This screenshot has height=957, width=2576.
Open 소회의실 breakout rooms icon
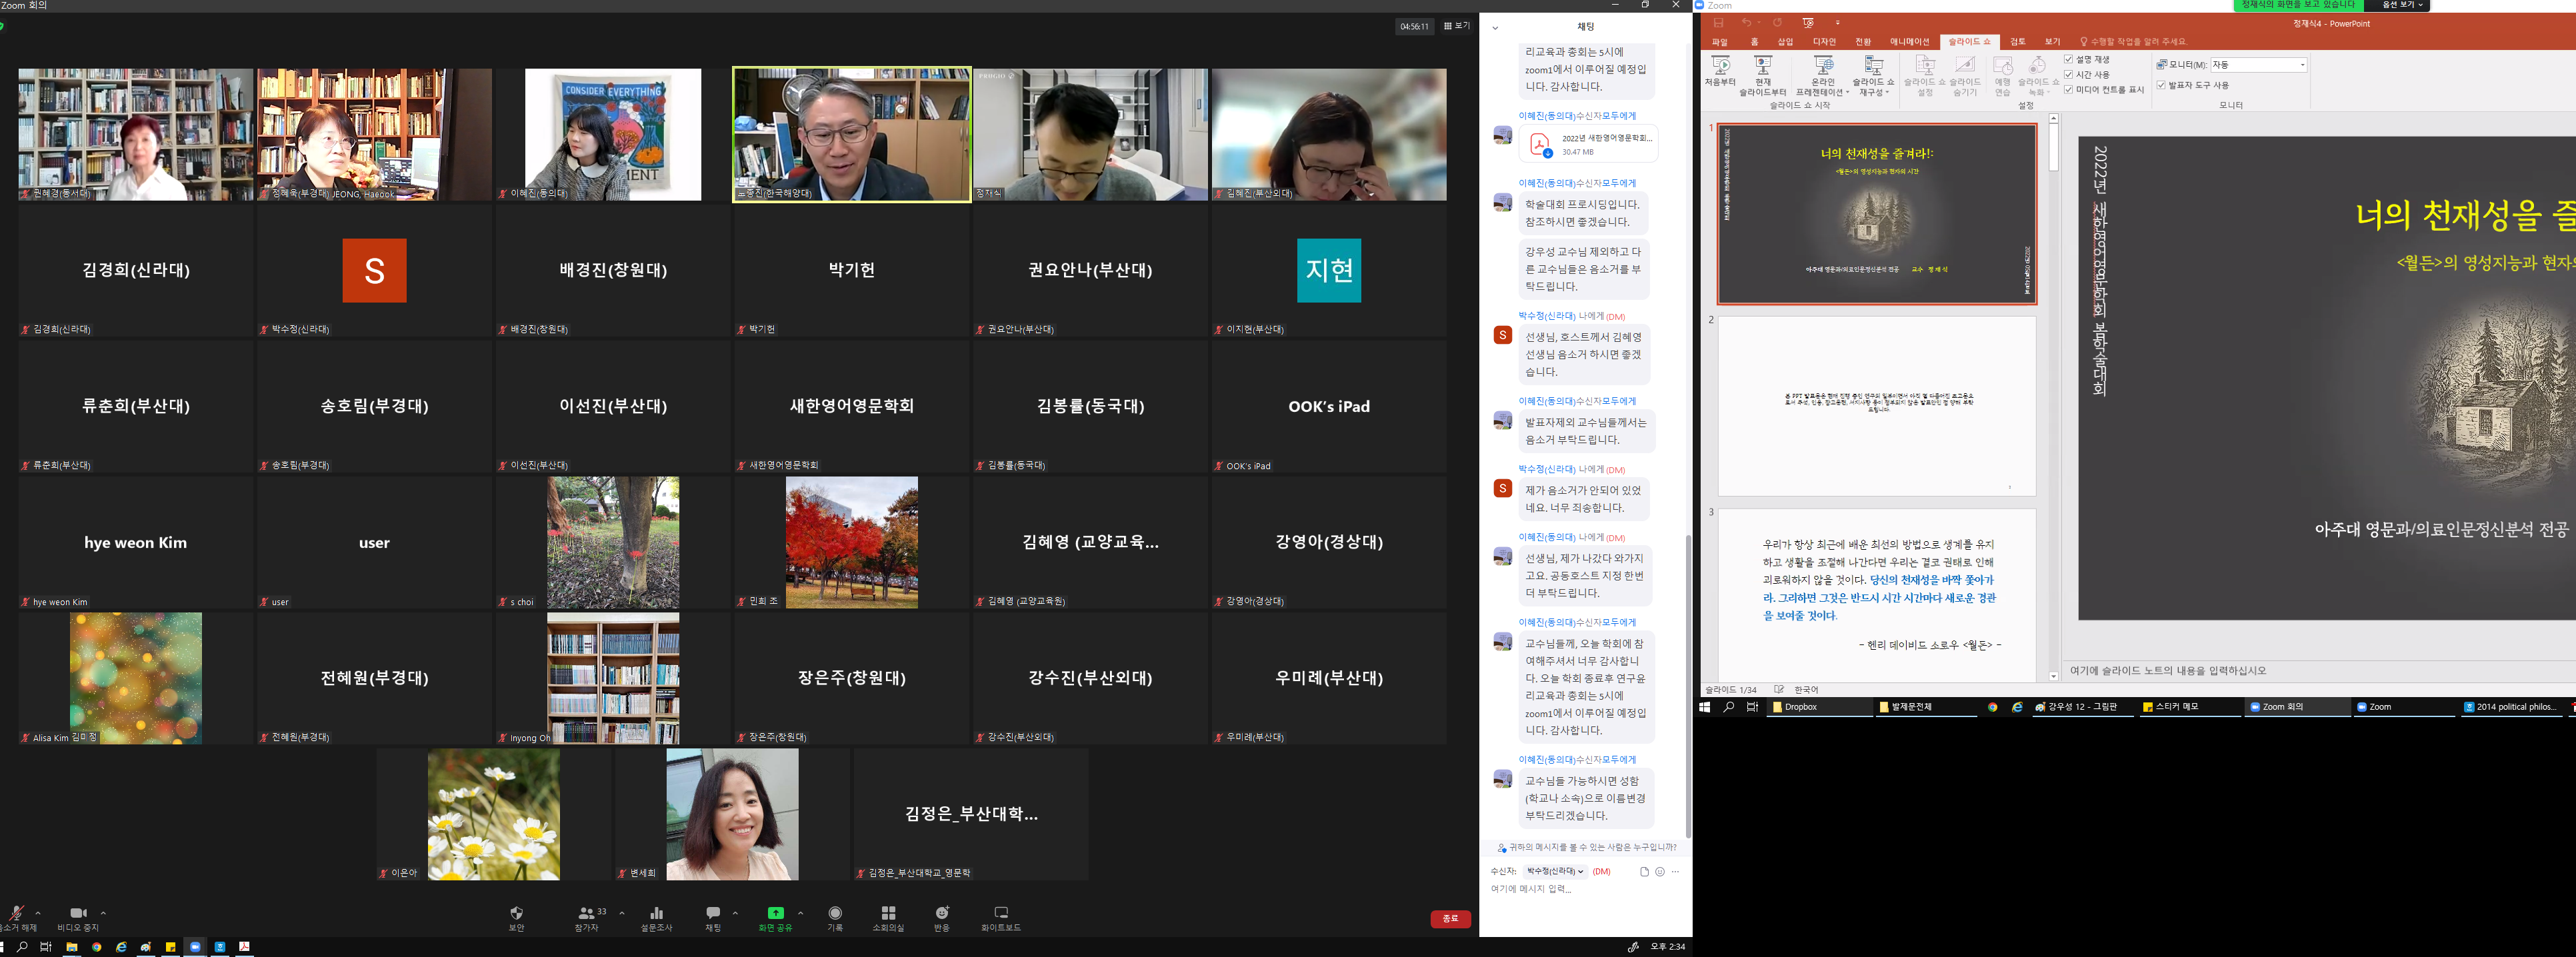(x=888, y=913)
